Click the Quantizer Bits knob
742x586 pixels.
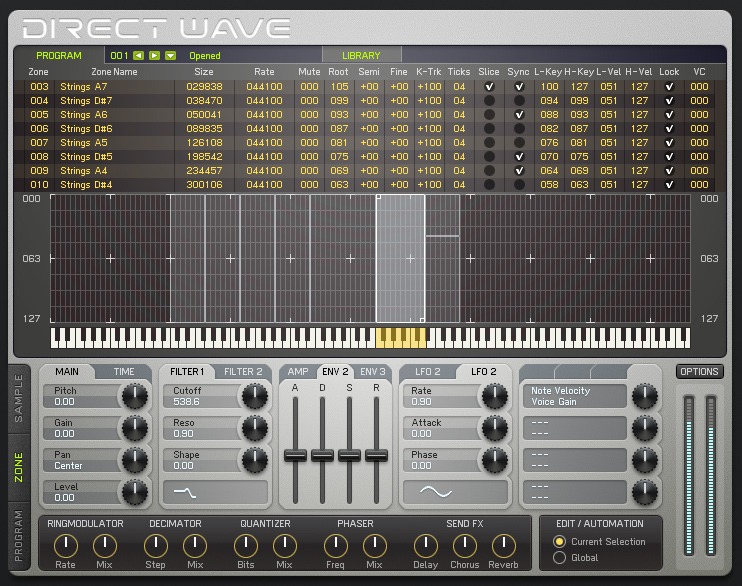coord(246,546)
